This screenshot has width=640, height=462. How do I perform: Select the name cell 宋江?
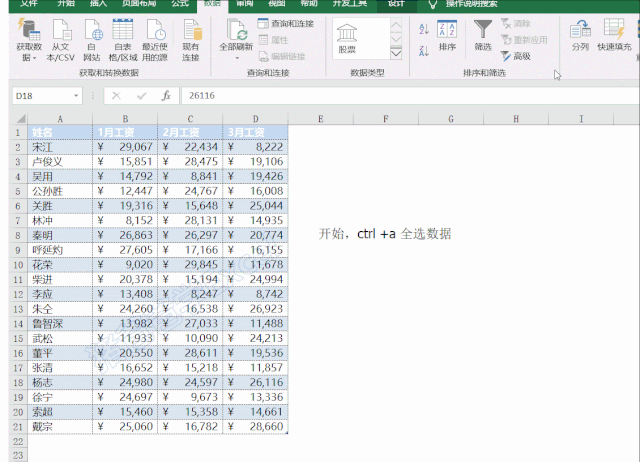[x=60, y=147]
